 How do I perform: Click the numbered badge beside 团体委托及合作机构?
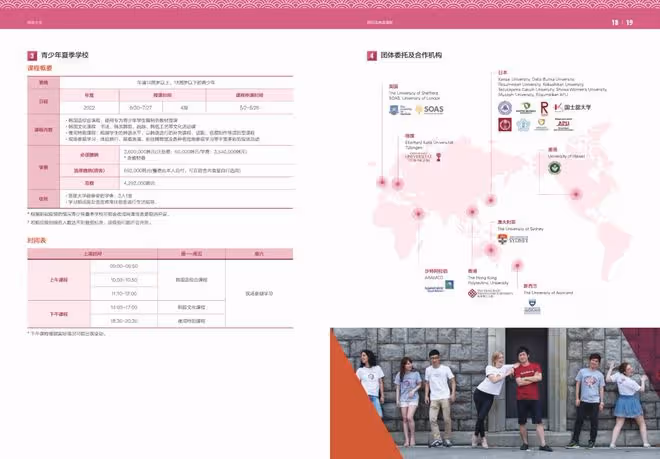click(x=372, y=56)
